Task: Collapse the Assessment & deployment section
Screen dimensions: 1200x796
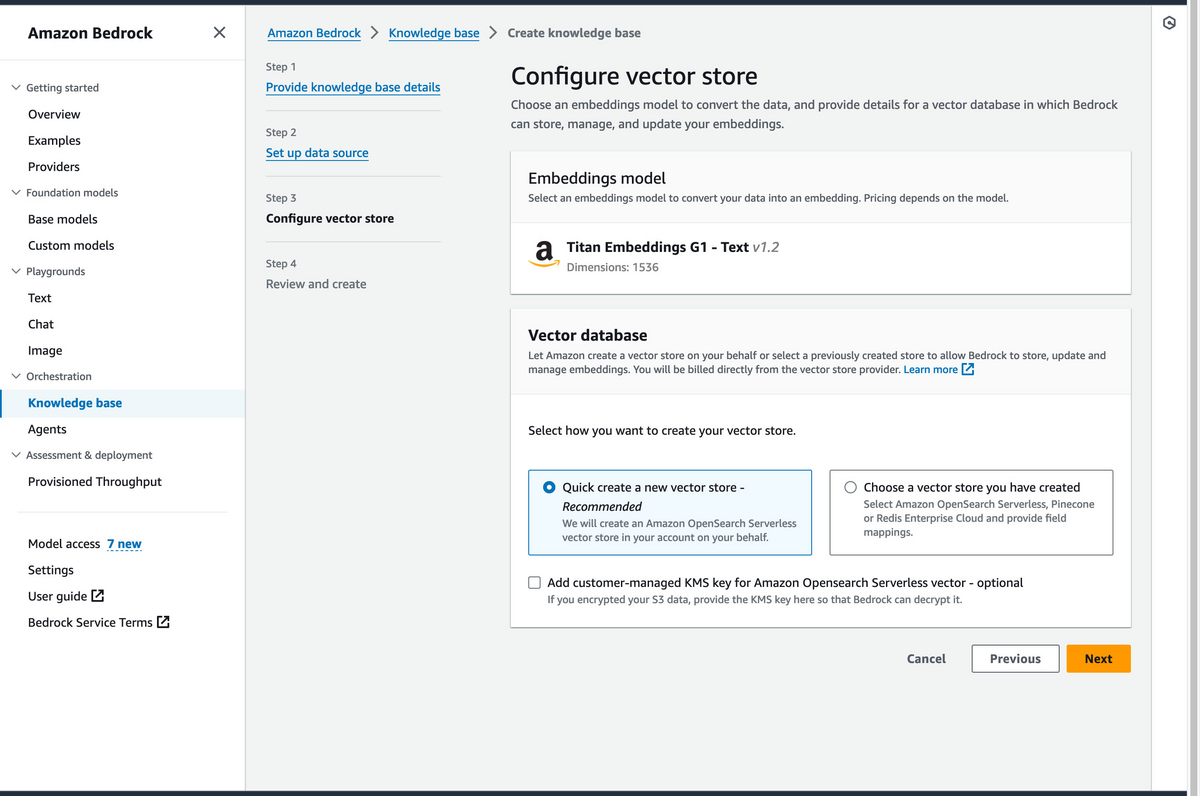Action: [15, 455]
